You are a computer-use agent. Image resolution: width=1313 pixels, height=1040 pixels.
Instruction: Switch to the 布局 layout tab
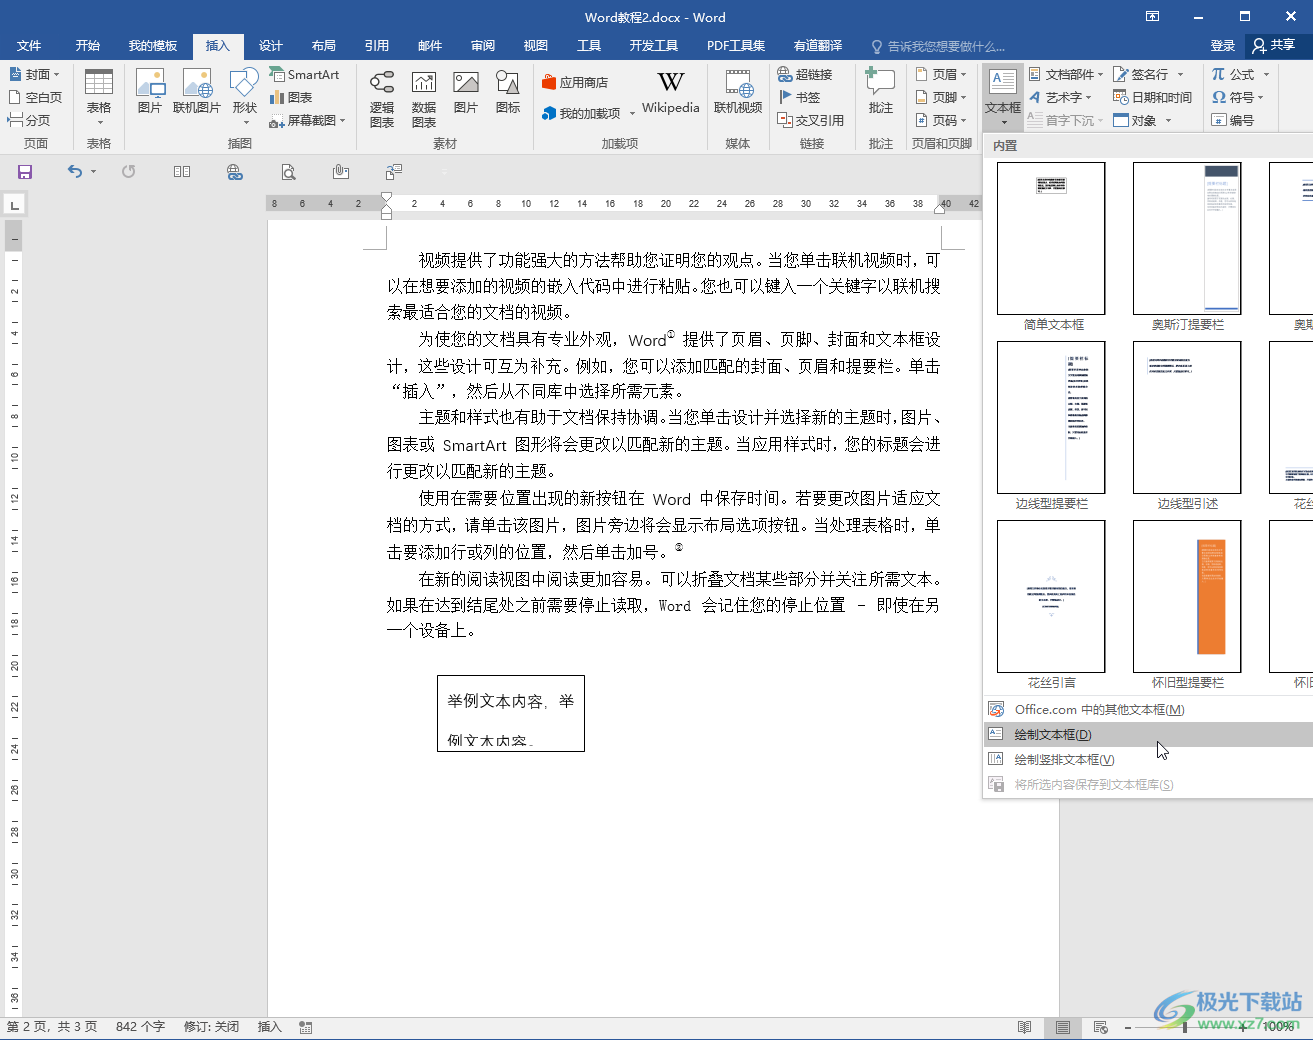coord(324,46)
